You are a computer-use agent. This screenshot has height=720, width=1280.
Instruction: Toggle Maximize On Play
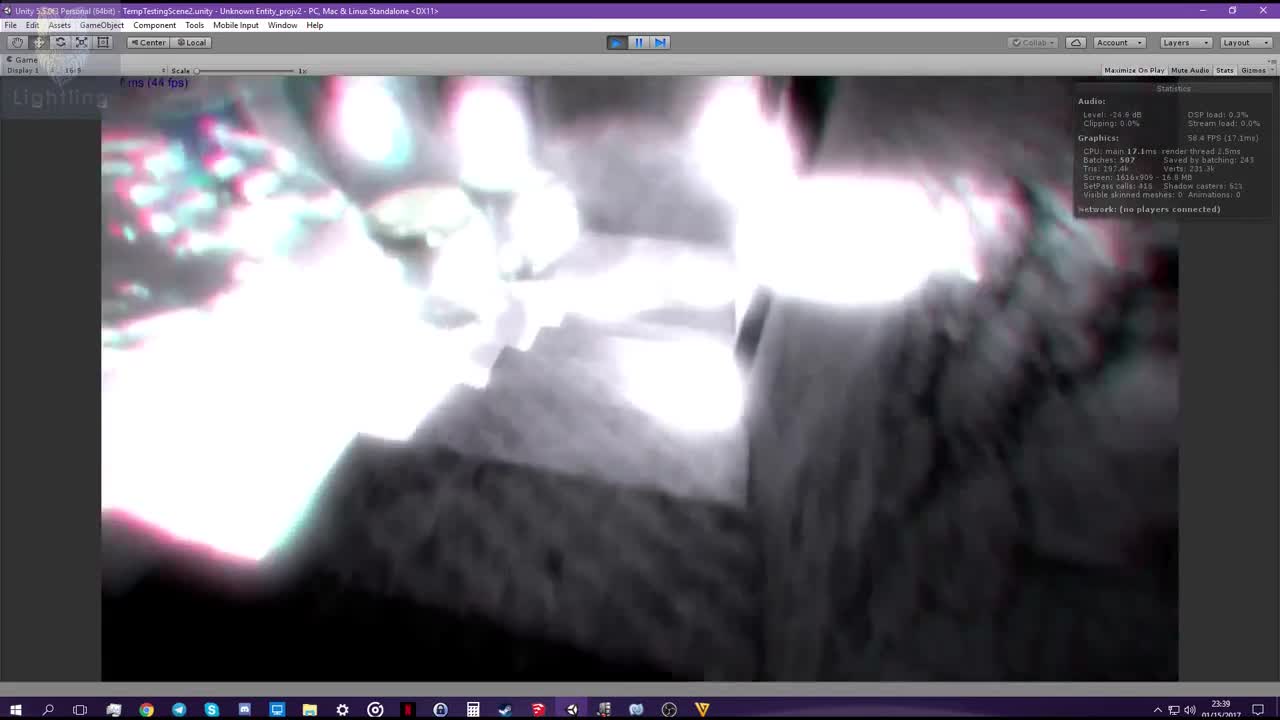pyautogui.click(x=1134, y=70)
